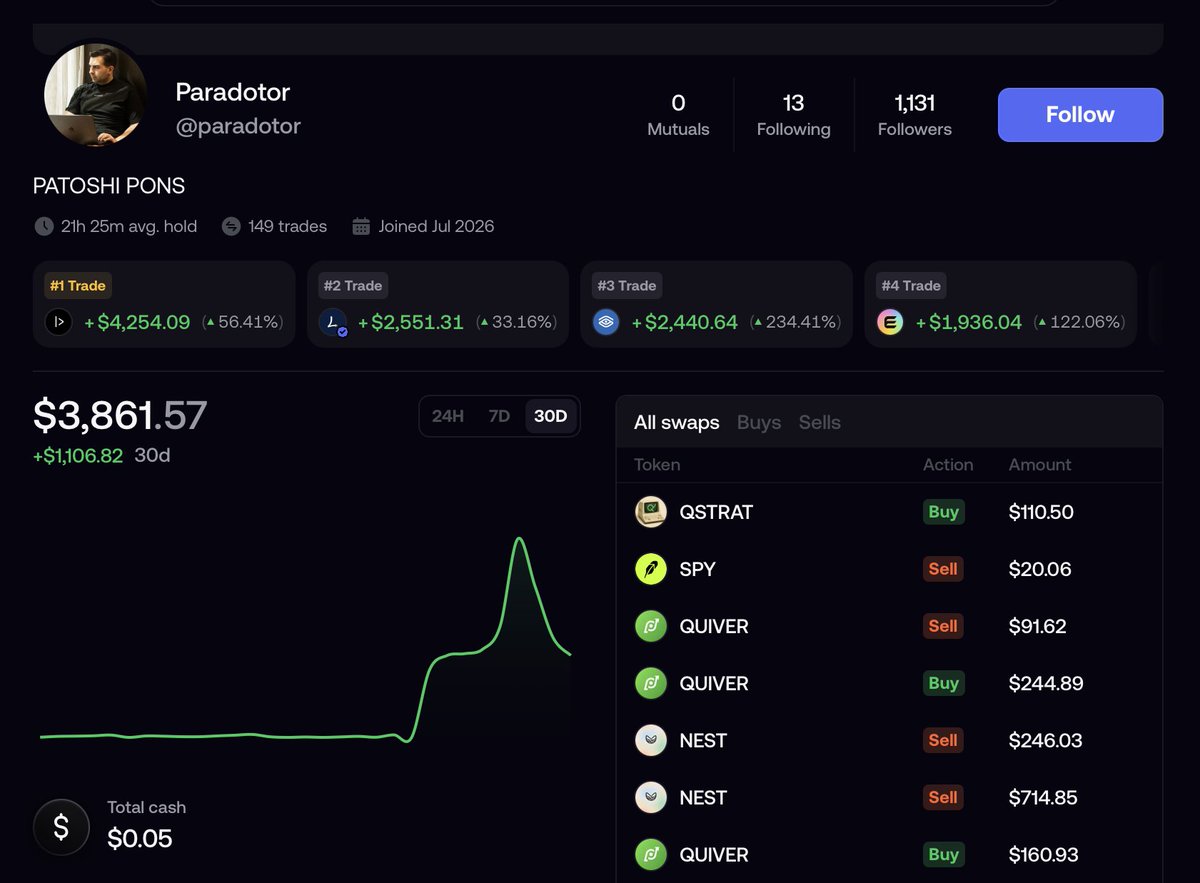Image resolution: width=1200 pixels, height=883 pixels.
Task: Click the Paradotor profile avatar photo
Action: point(96,95)
